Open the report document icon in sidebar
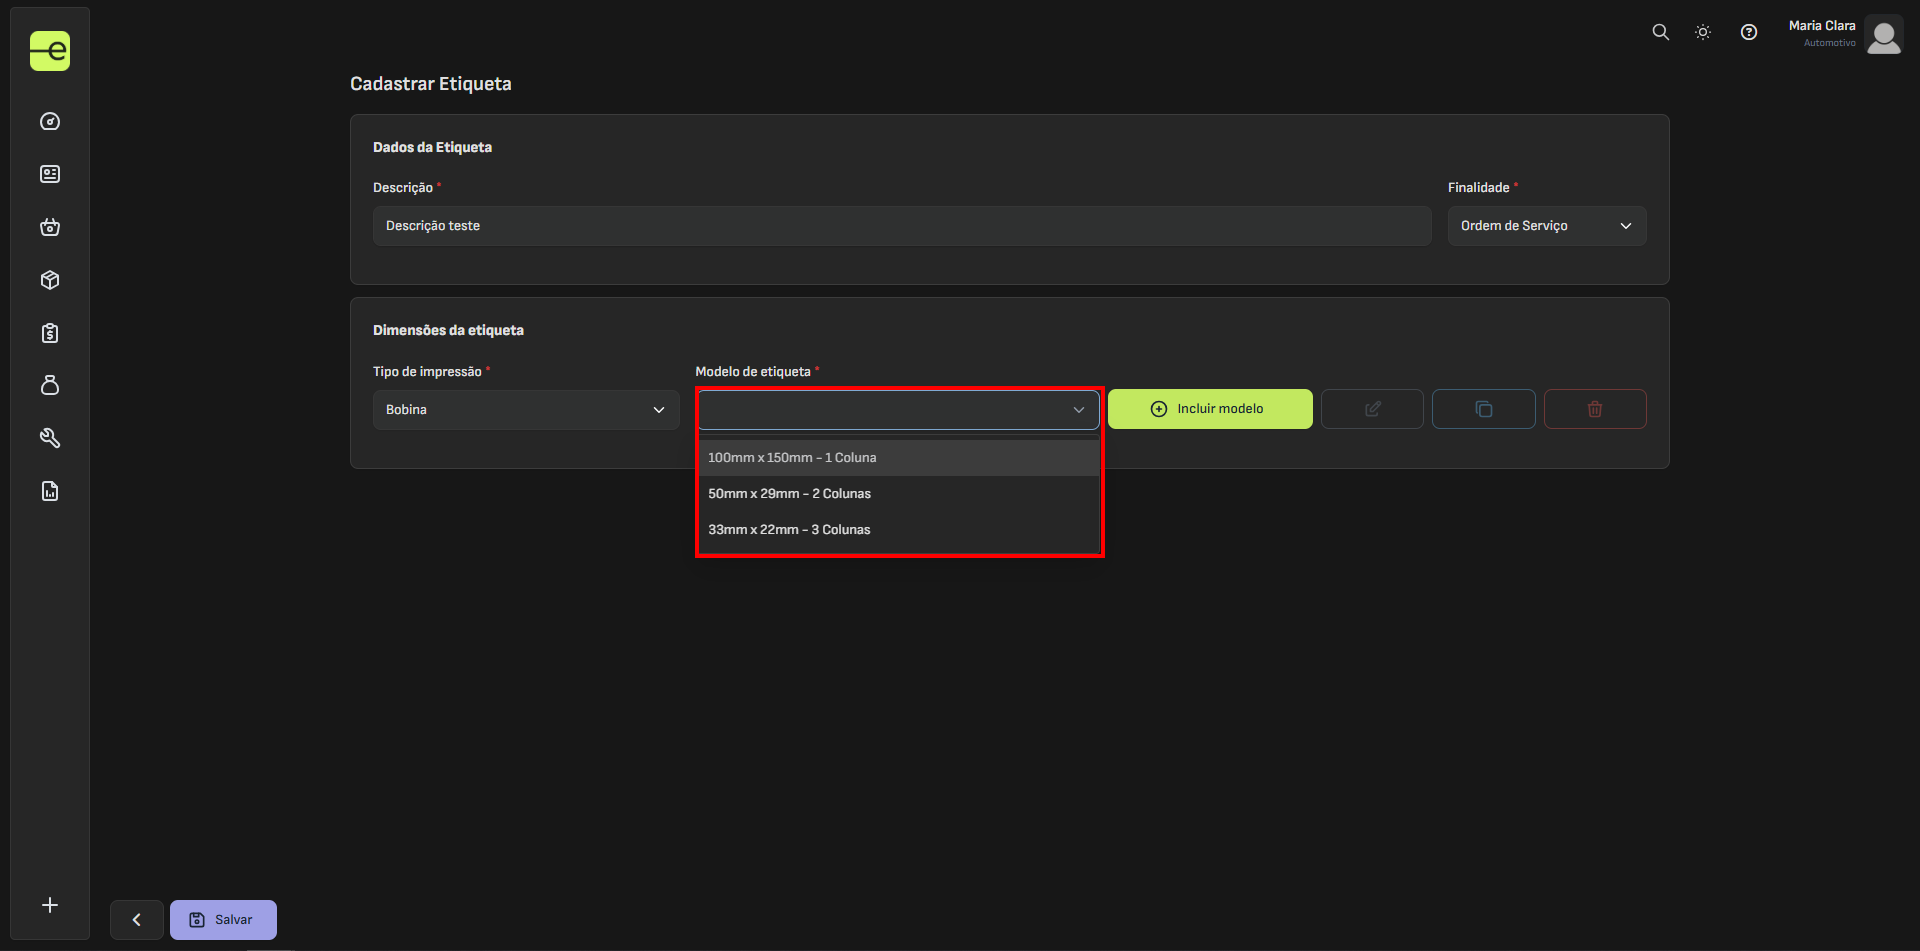This screenshot has height=951, width=1920. pos(50,491)
